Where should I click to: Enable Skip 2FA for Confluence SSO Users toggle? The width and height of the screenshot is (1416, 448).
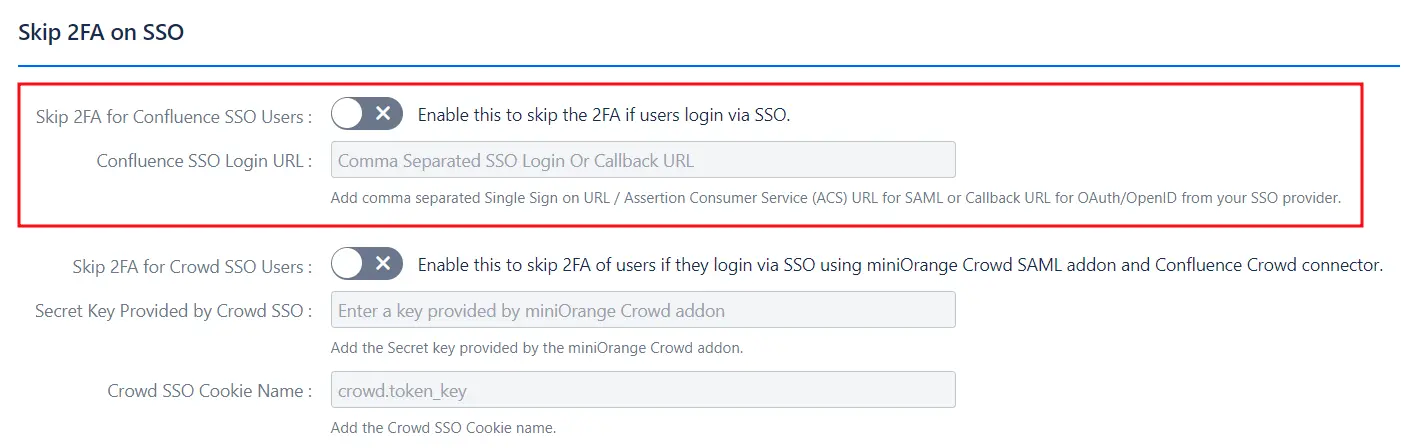(x=367, y=114)
